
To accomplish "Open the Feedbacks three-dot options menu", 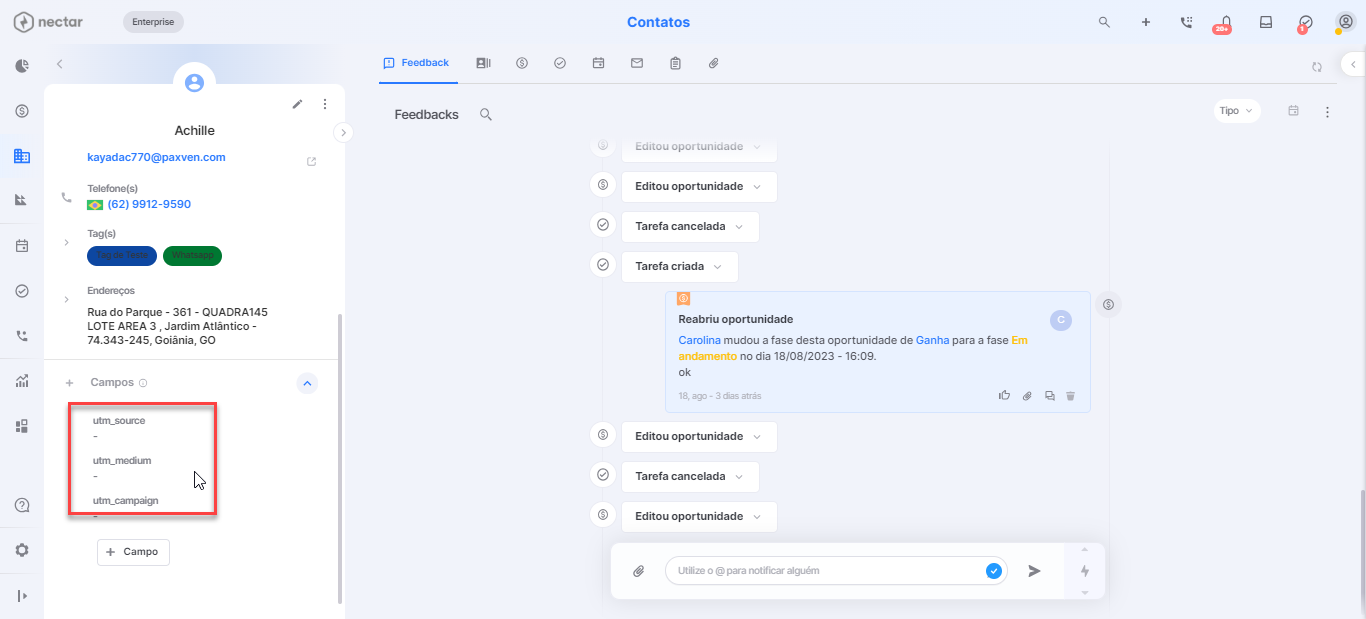I will (x=1327, y=112).
